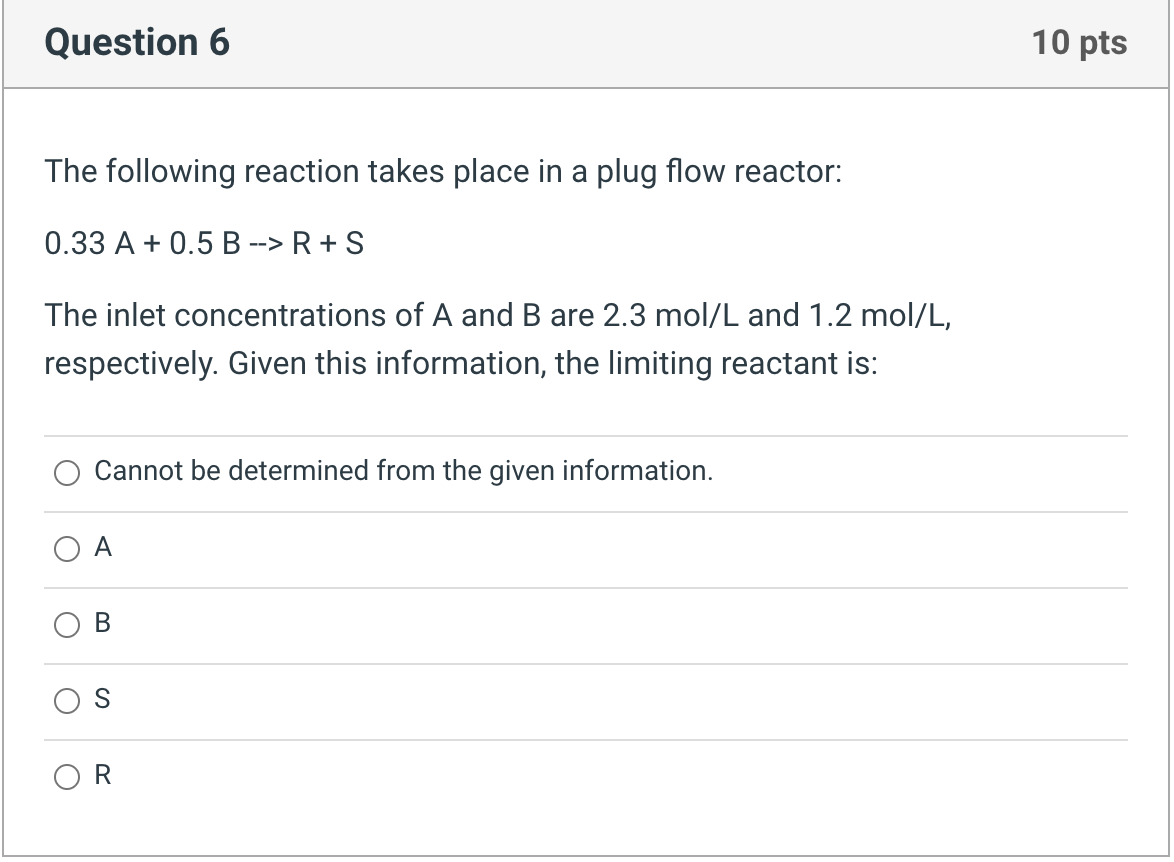Viewport: 1174px width, 862px height.
Task: Click the divider above the answer choices
Action: click(585, 434)
